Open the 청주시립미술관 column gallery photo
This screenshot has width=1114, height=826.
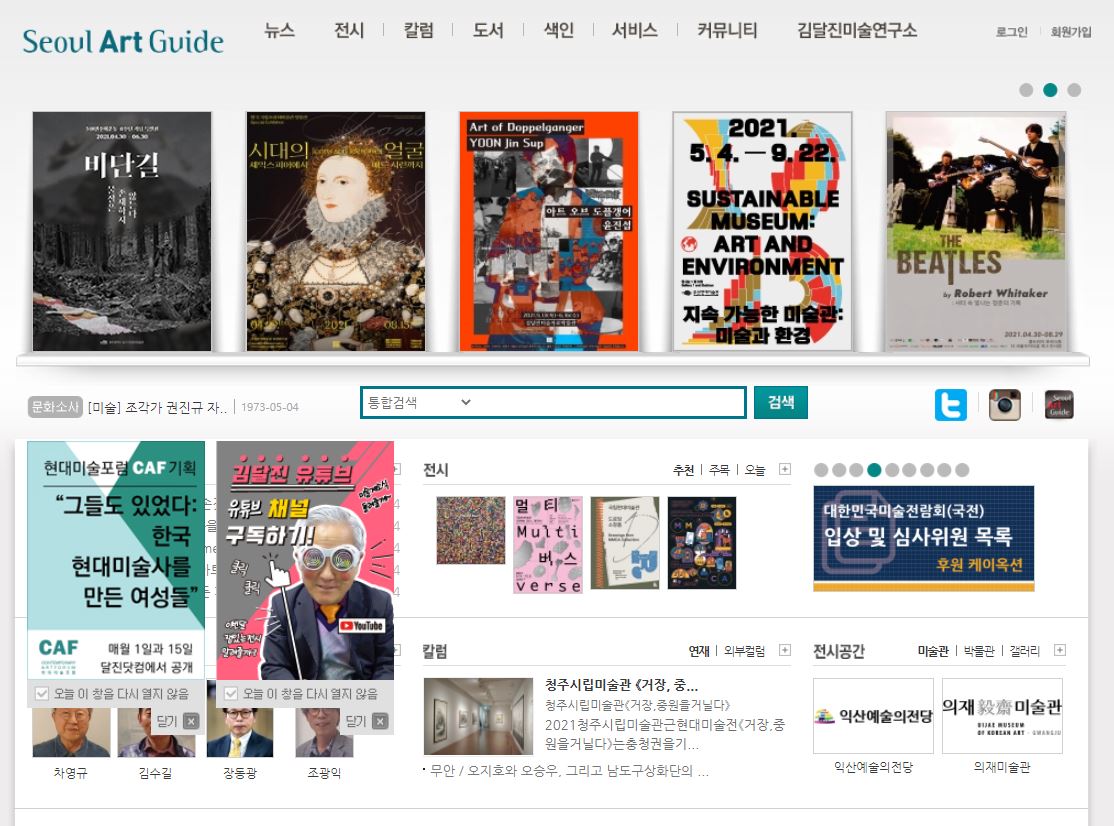point(478,716)
